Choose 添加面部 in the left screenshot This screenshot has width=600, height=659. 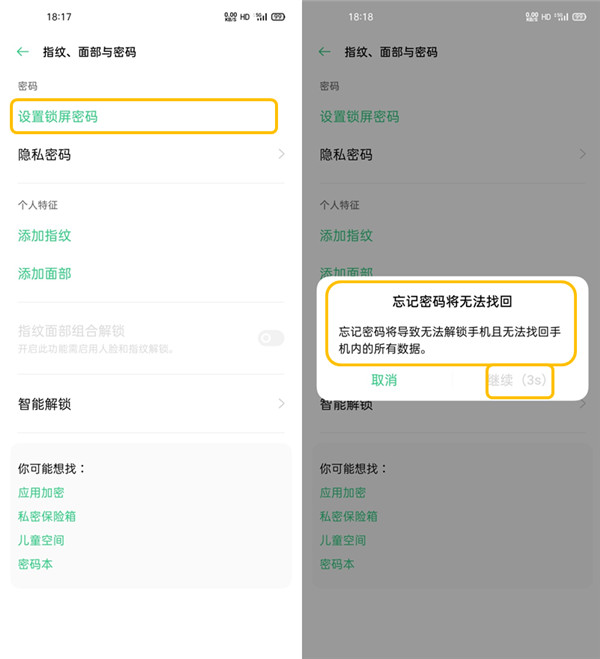45,274
